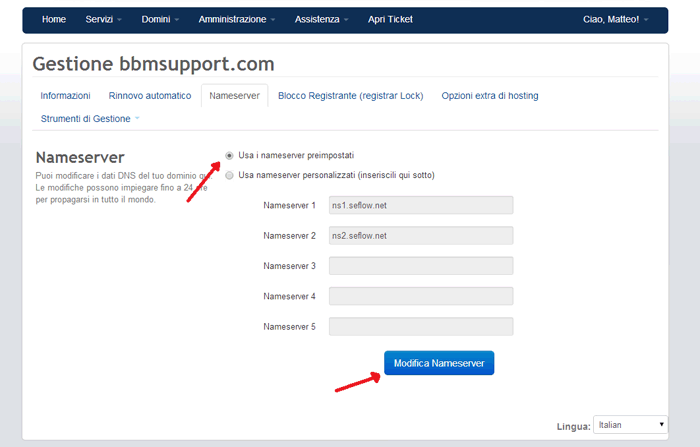The width and height of the screenshot is (700, 447).
Task: Select 'Usa nameserver personalizzati' radio option
Action: click(230, 175)
